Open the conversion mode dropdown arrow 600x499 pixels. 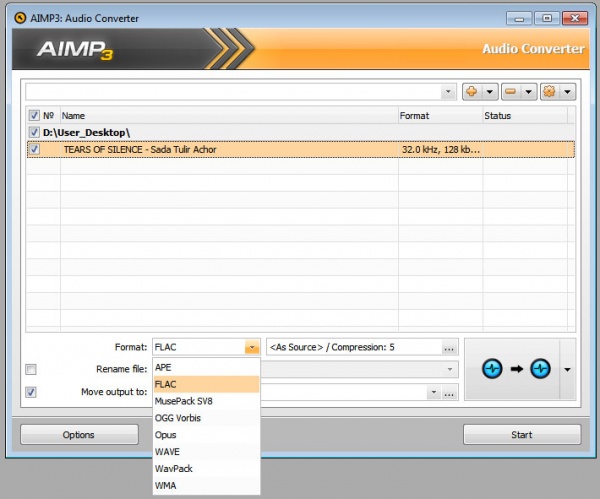click(x=568, y=369)
